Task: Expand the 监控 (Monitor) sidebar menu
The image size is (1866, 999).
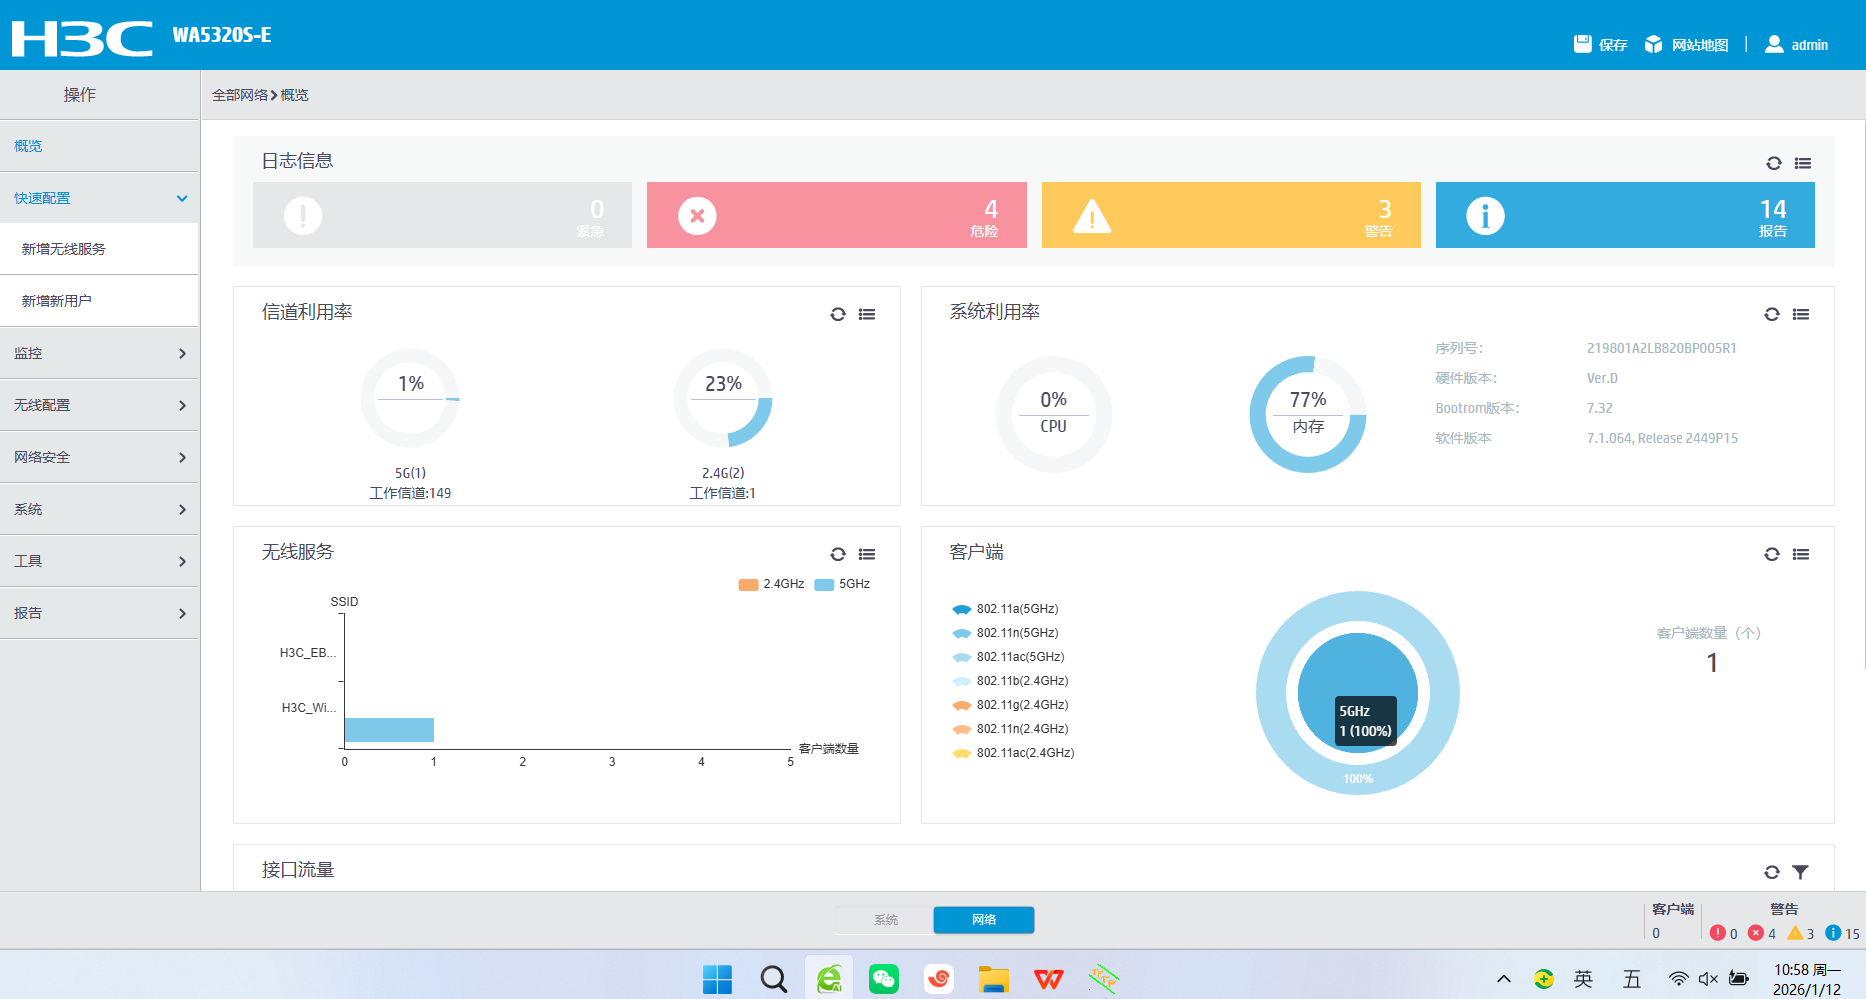Action: pyautogui.click(x=99, y=353)
